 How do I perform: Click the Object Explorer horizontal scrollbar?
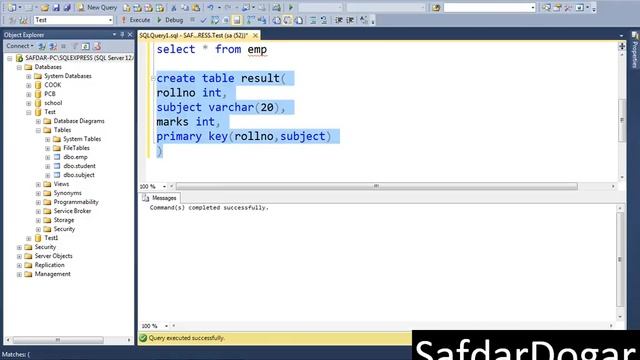click(x=58, y=340)
